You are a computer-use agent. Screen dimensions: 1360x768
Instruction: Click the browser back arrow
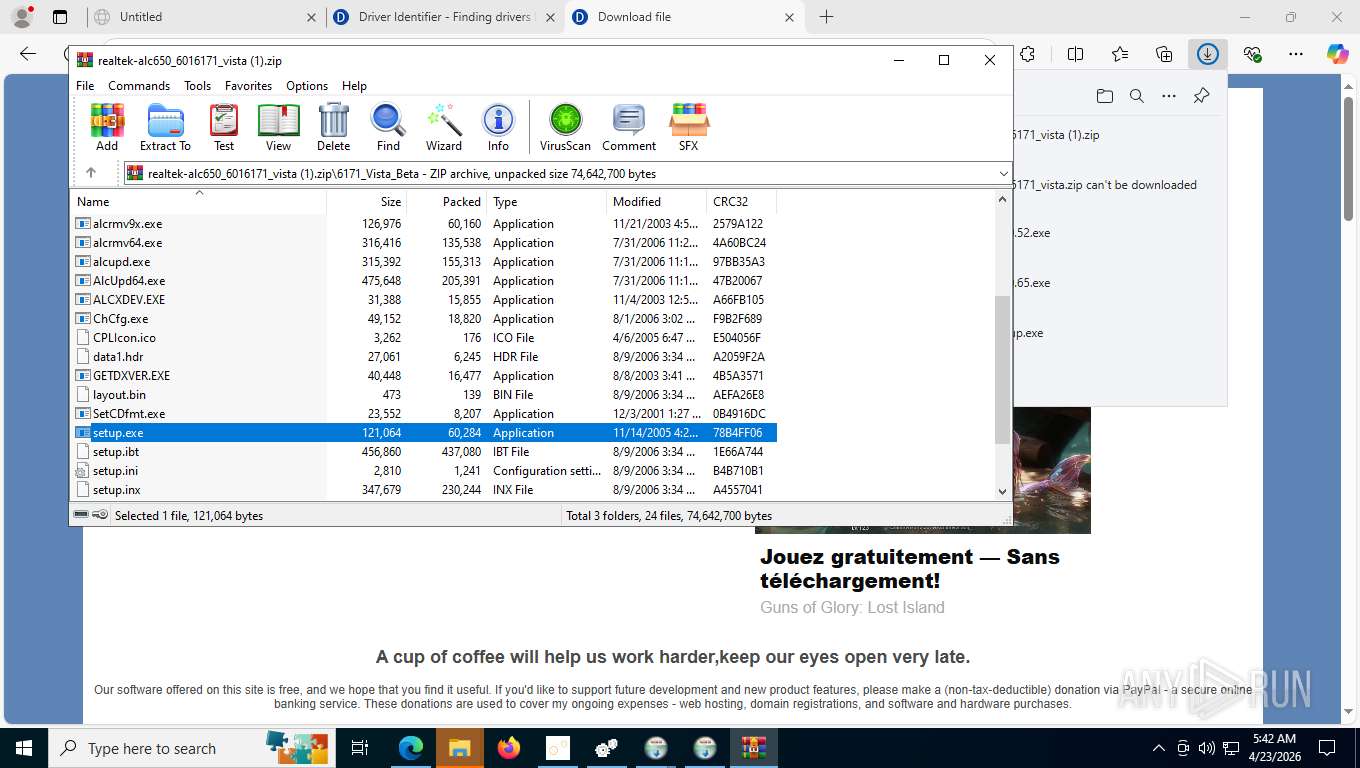click(28, 54)
